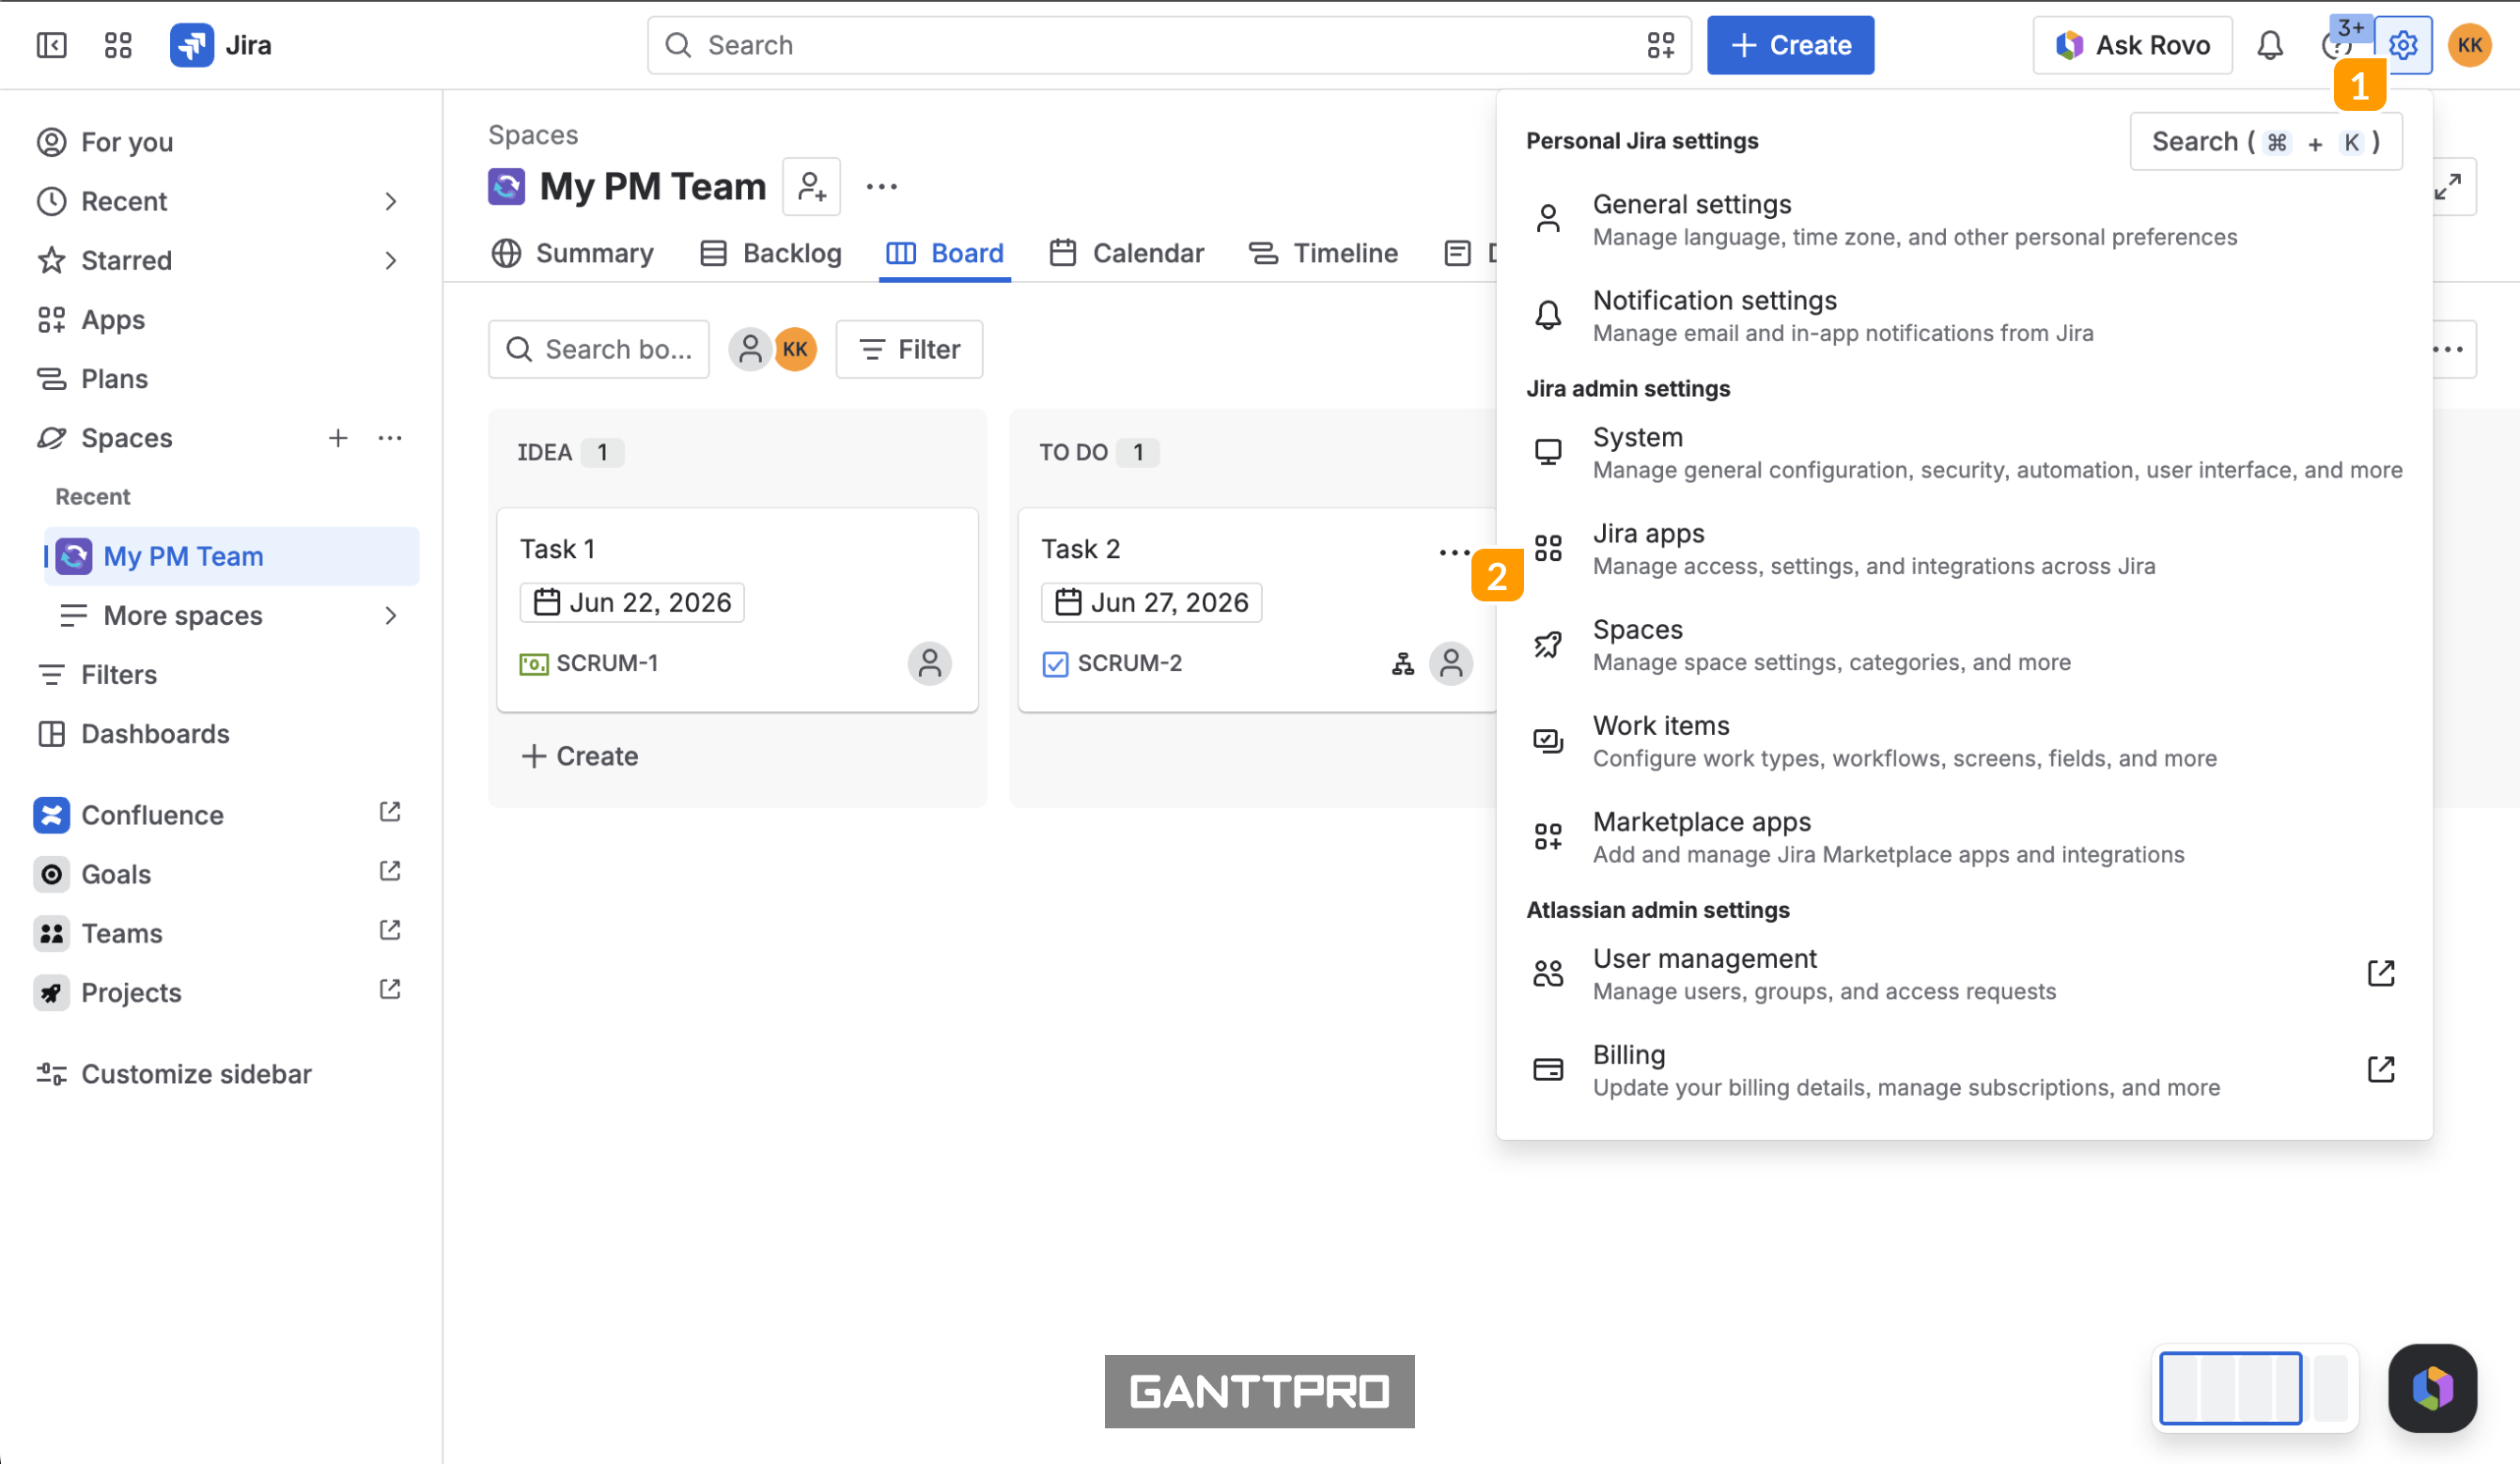Open Goals external link icon
Screen dimensions: 2520x1464
[390, 871]
